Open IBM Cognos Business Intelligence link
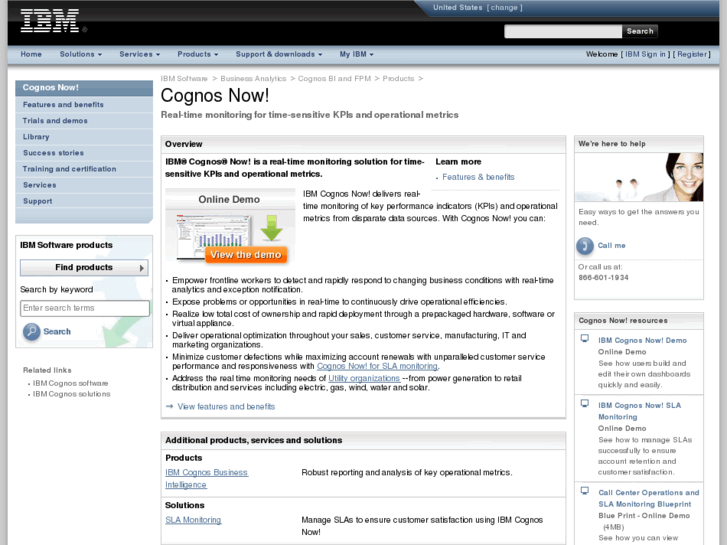Image resolution: width=727 pixels, height=545 pixels. [x=206, y=478]
